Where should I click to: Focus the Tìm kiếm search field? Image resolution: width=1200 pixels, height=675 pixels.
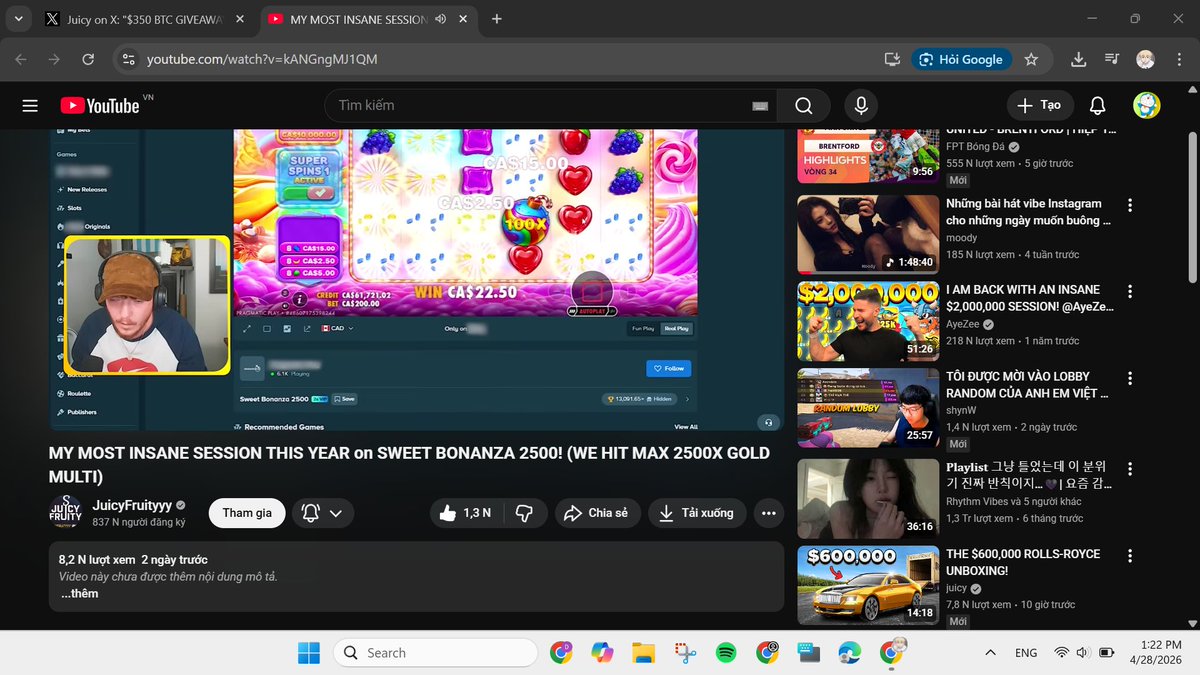pos(540,105)
